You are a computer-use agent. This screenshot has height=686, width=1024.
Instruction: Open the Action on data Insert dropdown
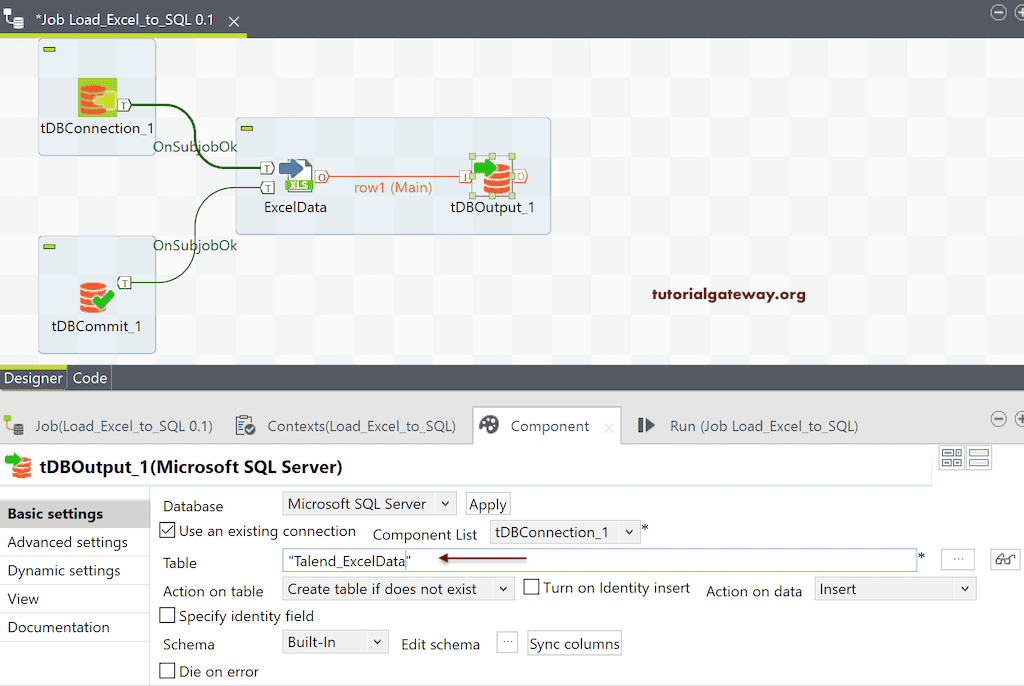click(894, 588)
